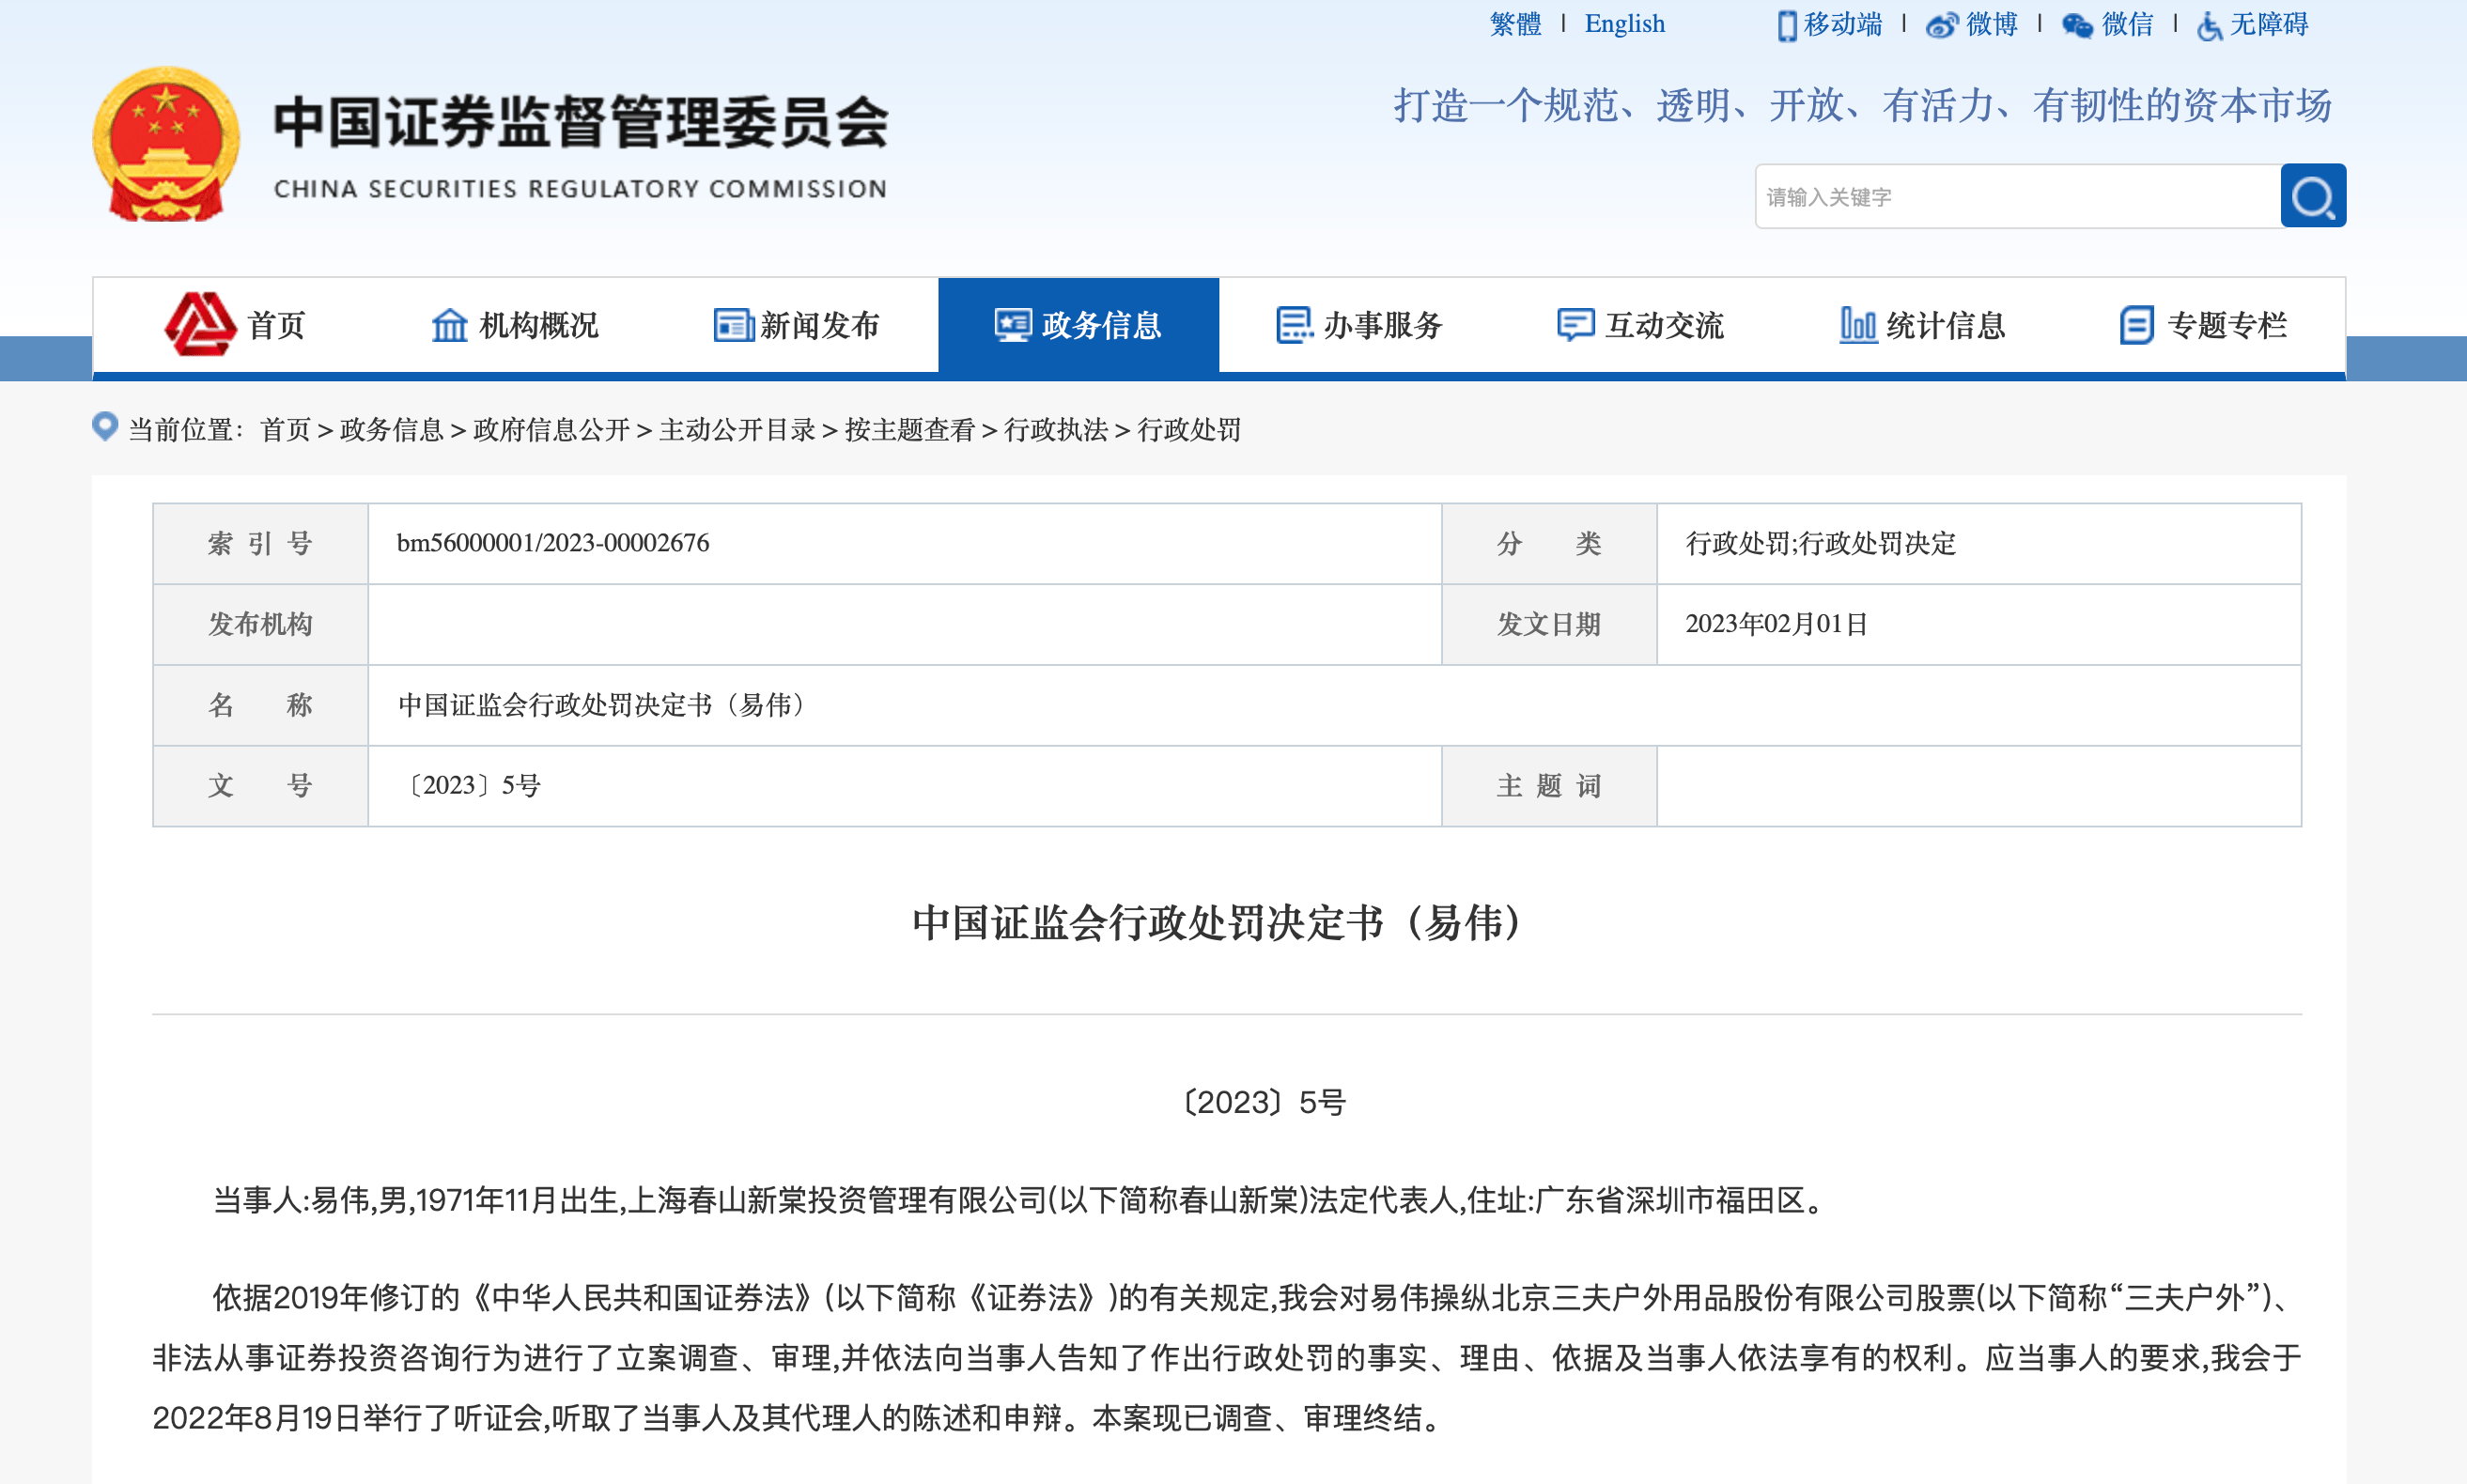Click the accessibility wheelchair icon
The image size is (2467, 1484).
(2209, 25)
